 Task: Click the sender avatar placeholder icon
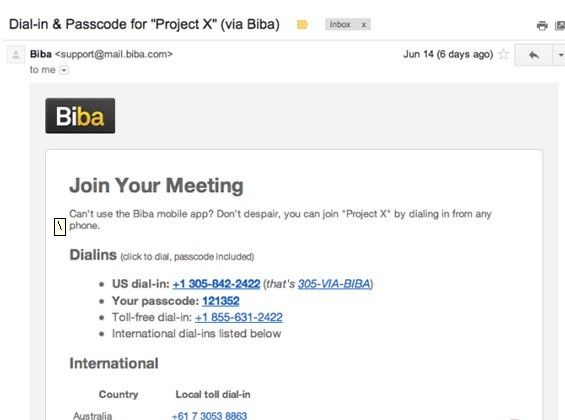tap(16, 55)
